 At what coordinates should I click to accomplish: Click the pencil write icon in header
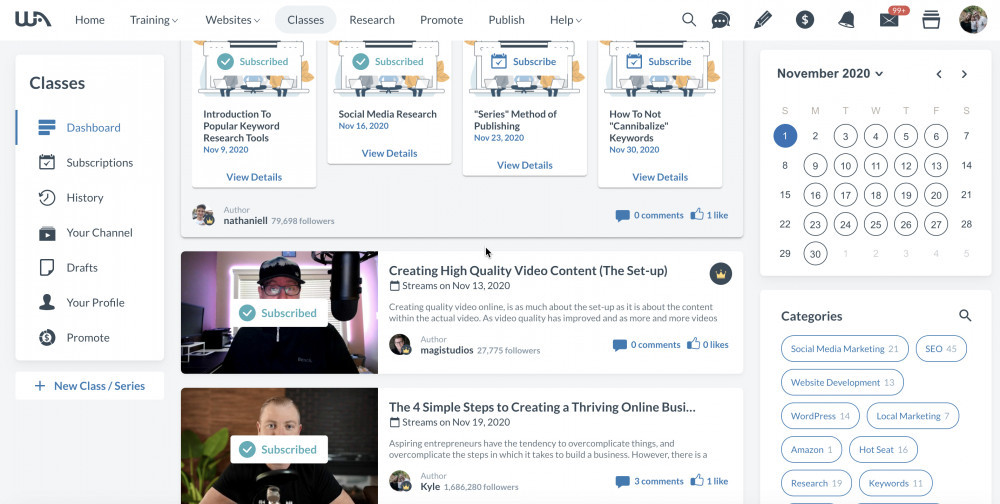[x=763, y=20]
